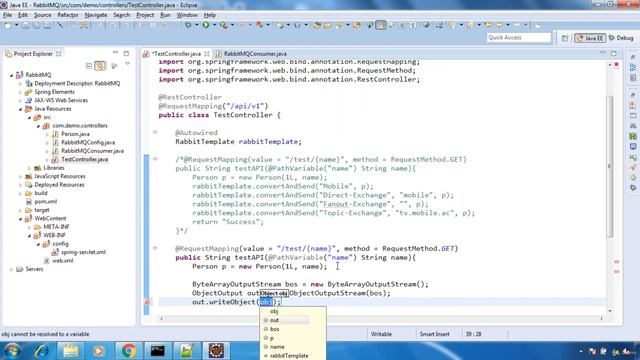640x360 pixels.
Task: Select web.xml in the tree
Action: click(62, 261)
